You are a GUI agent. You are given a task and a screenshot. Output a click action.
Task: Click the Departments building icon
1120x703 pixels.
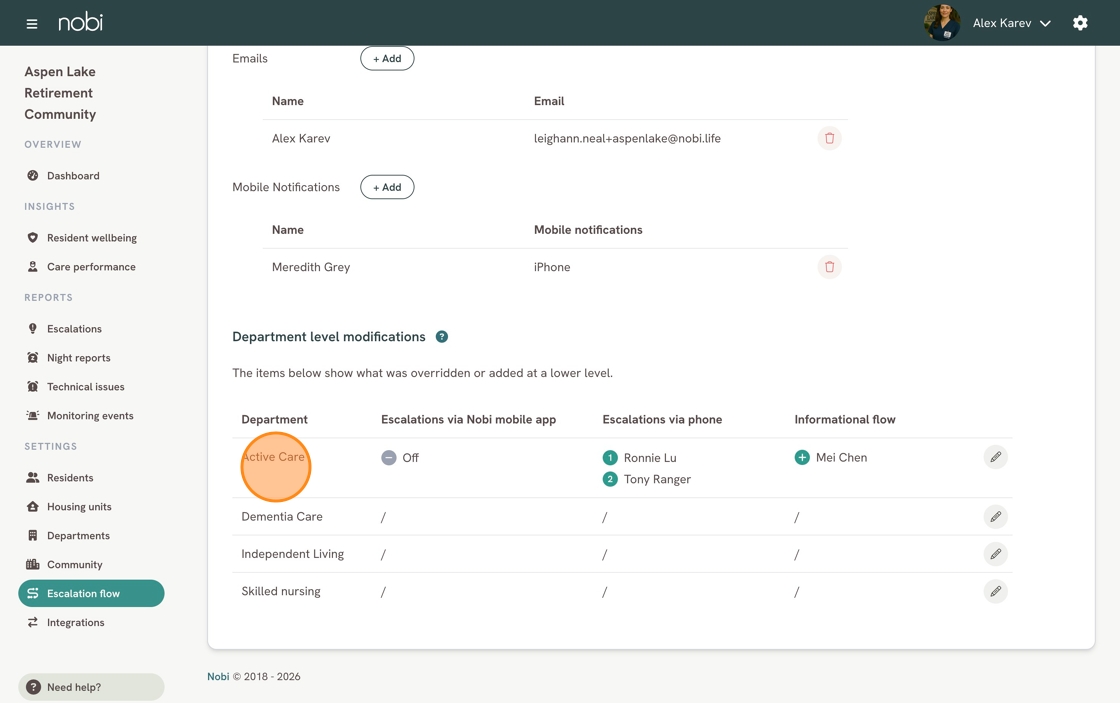point(32,536)
